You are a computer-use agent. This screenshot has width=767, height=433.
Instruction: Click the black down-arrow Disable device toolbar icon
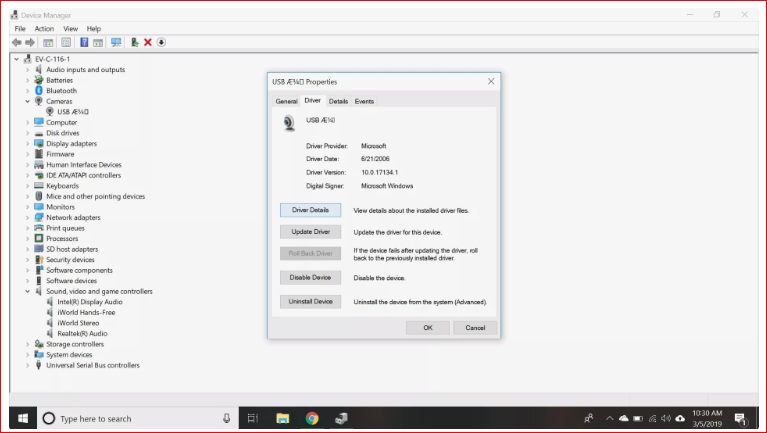tap(161, 43)
